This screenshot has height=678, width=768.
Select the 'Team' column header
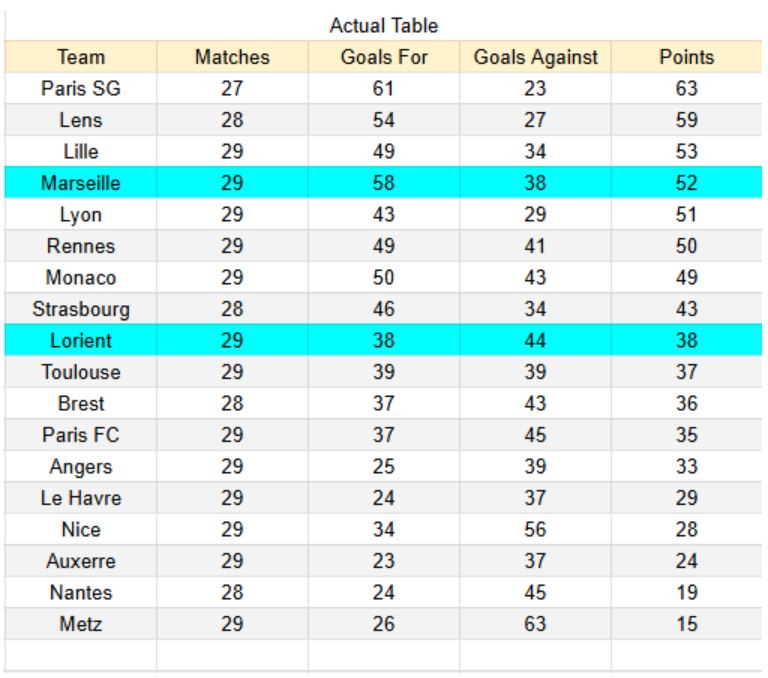pyautogui.click(x=81, y=57)
